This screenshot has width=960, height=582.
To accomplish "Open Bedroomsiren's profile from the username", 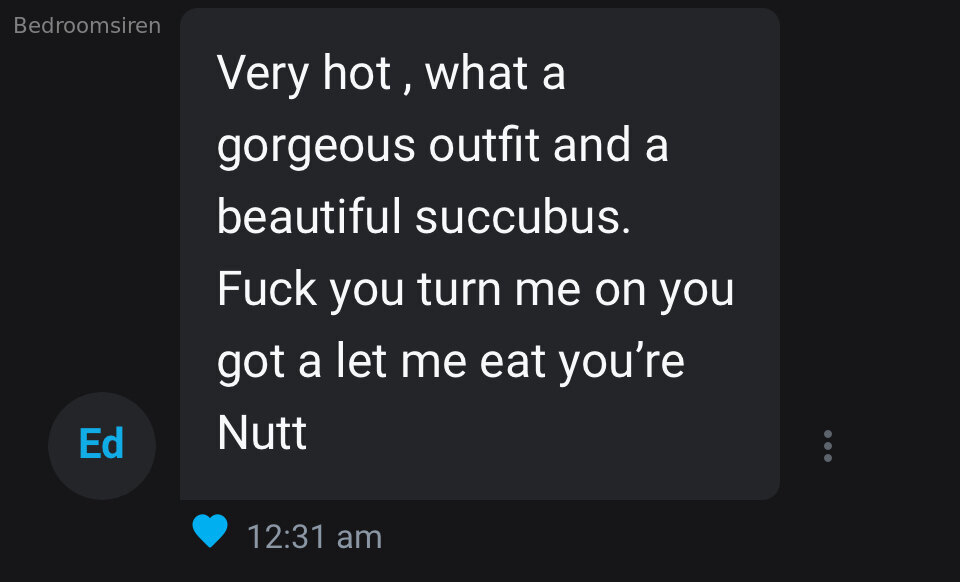I will (87, 26).
